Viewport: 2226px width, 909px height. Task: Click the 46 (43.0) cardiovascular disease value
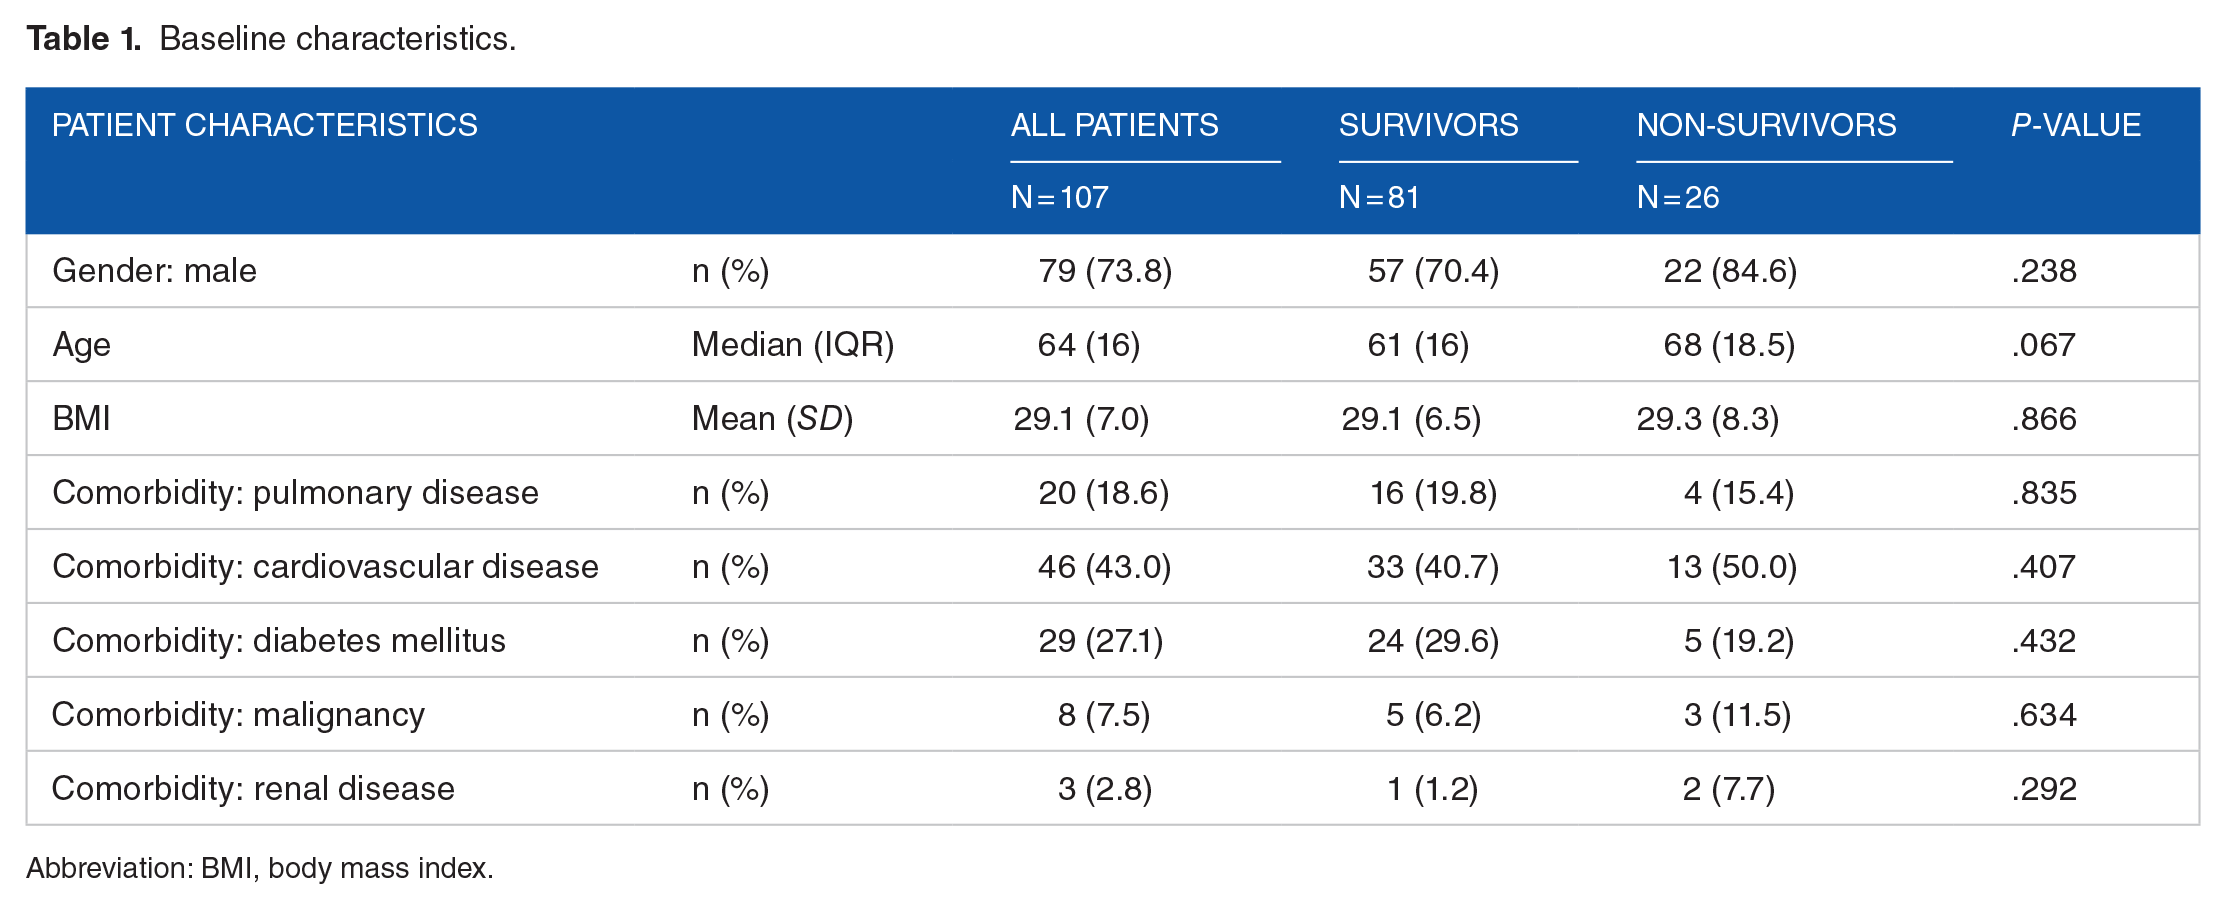click(1104, 567)
